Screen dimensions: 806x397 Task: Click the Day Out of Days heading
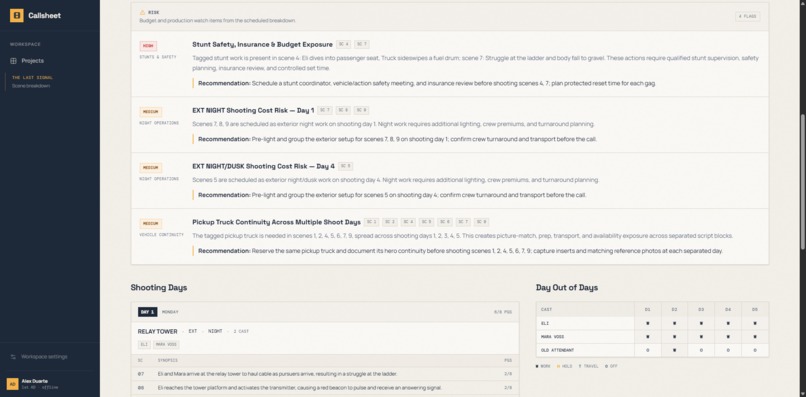[x=567, y=287]
